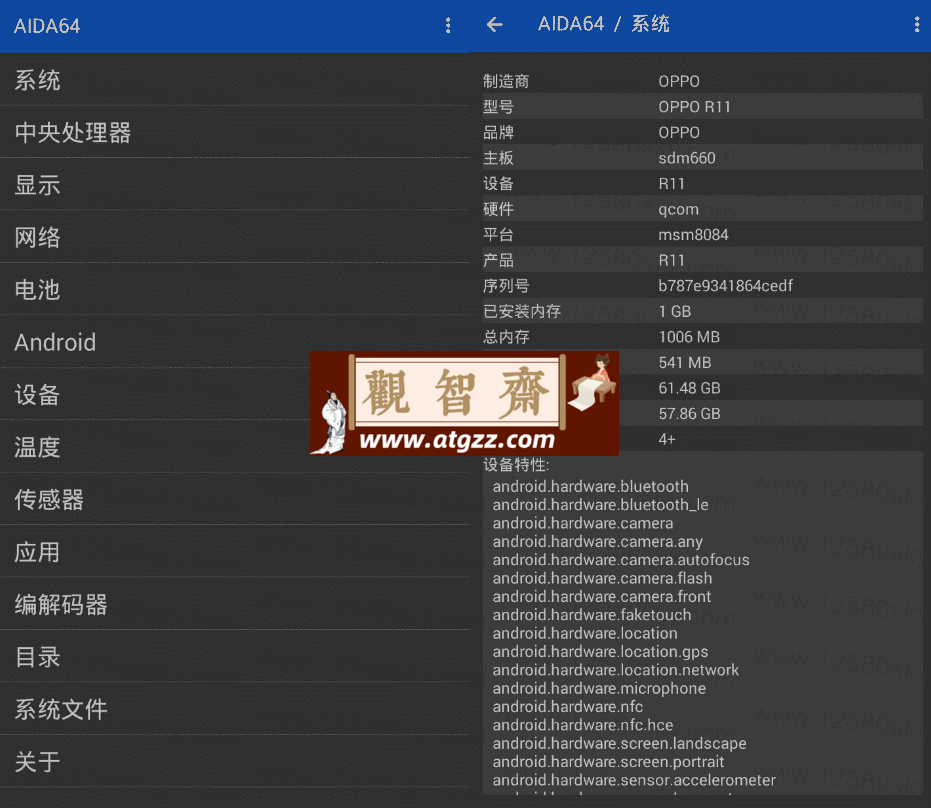This screenshot has width=931, height=808.
Task: Select the 型号 OPPO R11 row
Action: pos(702,107)
